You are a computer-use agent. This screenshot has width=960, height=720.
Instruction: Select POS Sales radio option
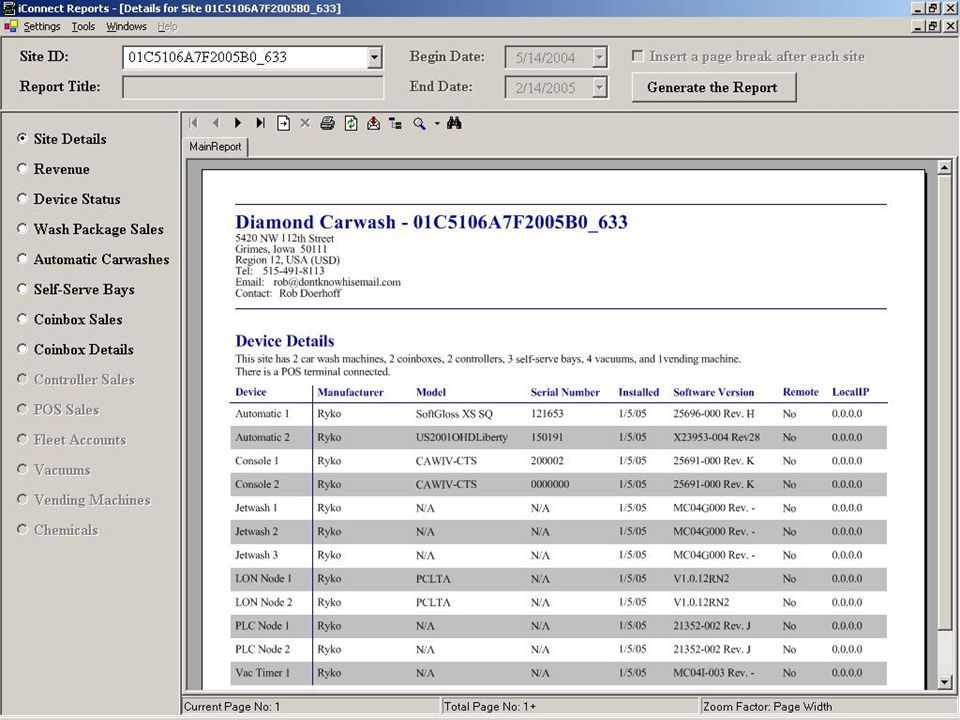(23, 408)
